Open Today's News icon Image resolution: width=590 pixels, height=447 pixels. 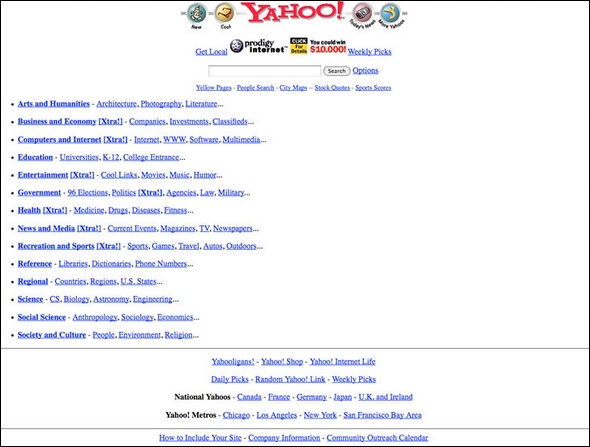coord(363,16)
